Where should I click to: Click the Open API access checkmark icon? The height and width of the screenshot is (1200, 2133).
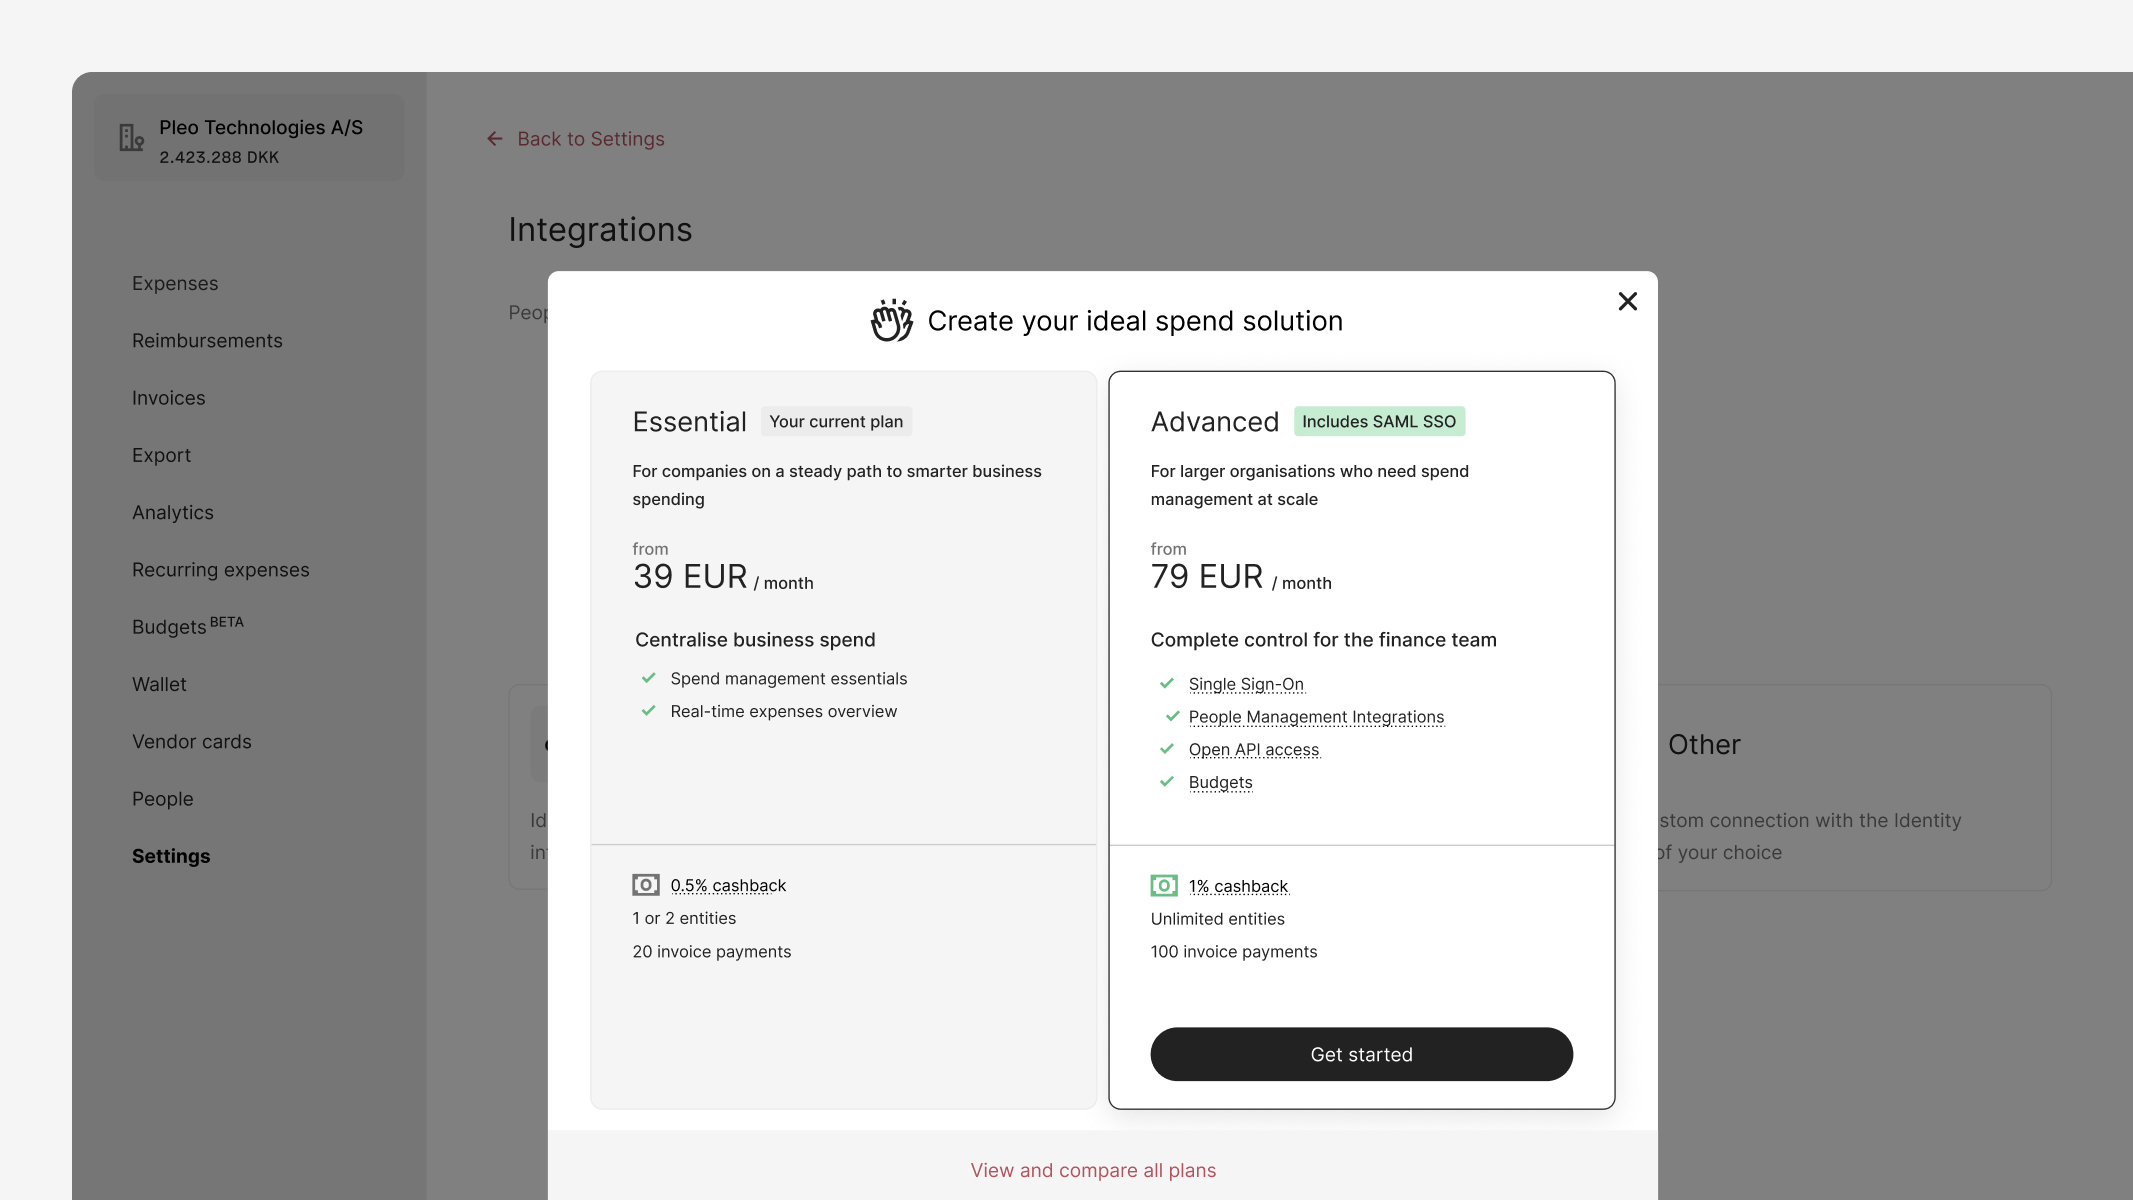pyautogui.click(x=1166, y=749)
